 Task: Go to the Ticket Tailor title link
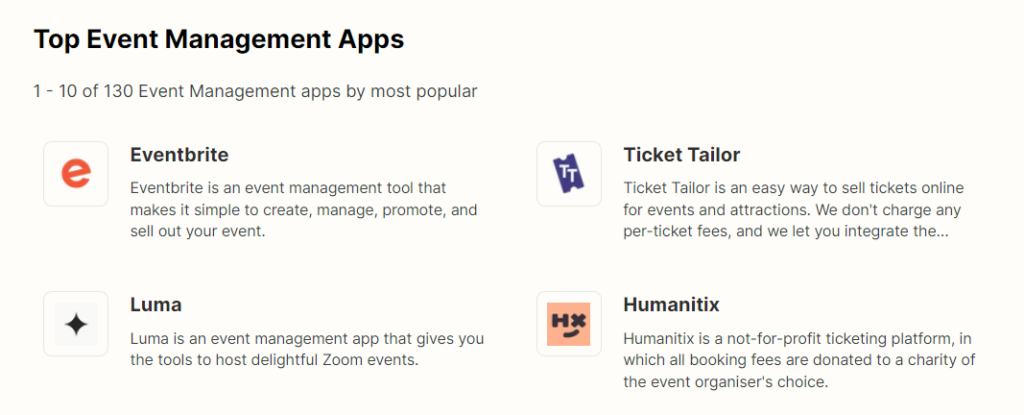point(681,155)
